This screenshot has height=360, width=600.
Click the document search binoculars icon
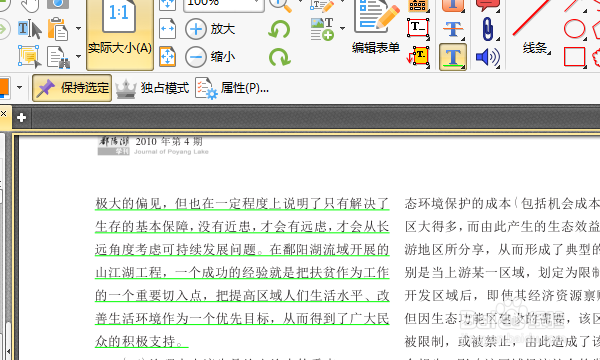click(58, 57)
